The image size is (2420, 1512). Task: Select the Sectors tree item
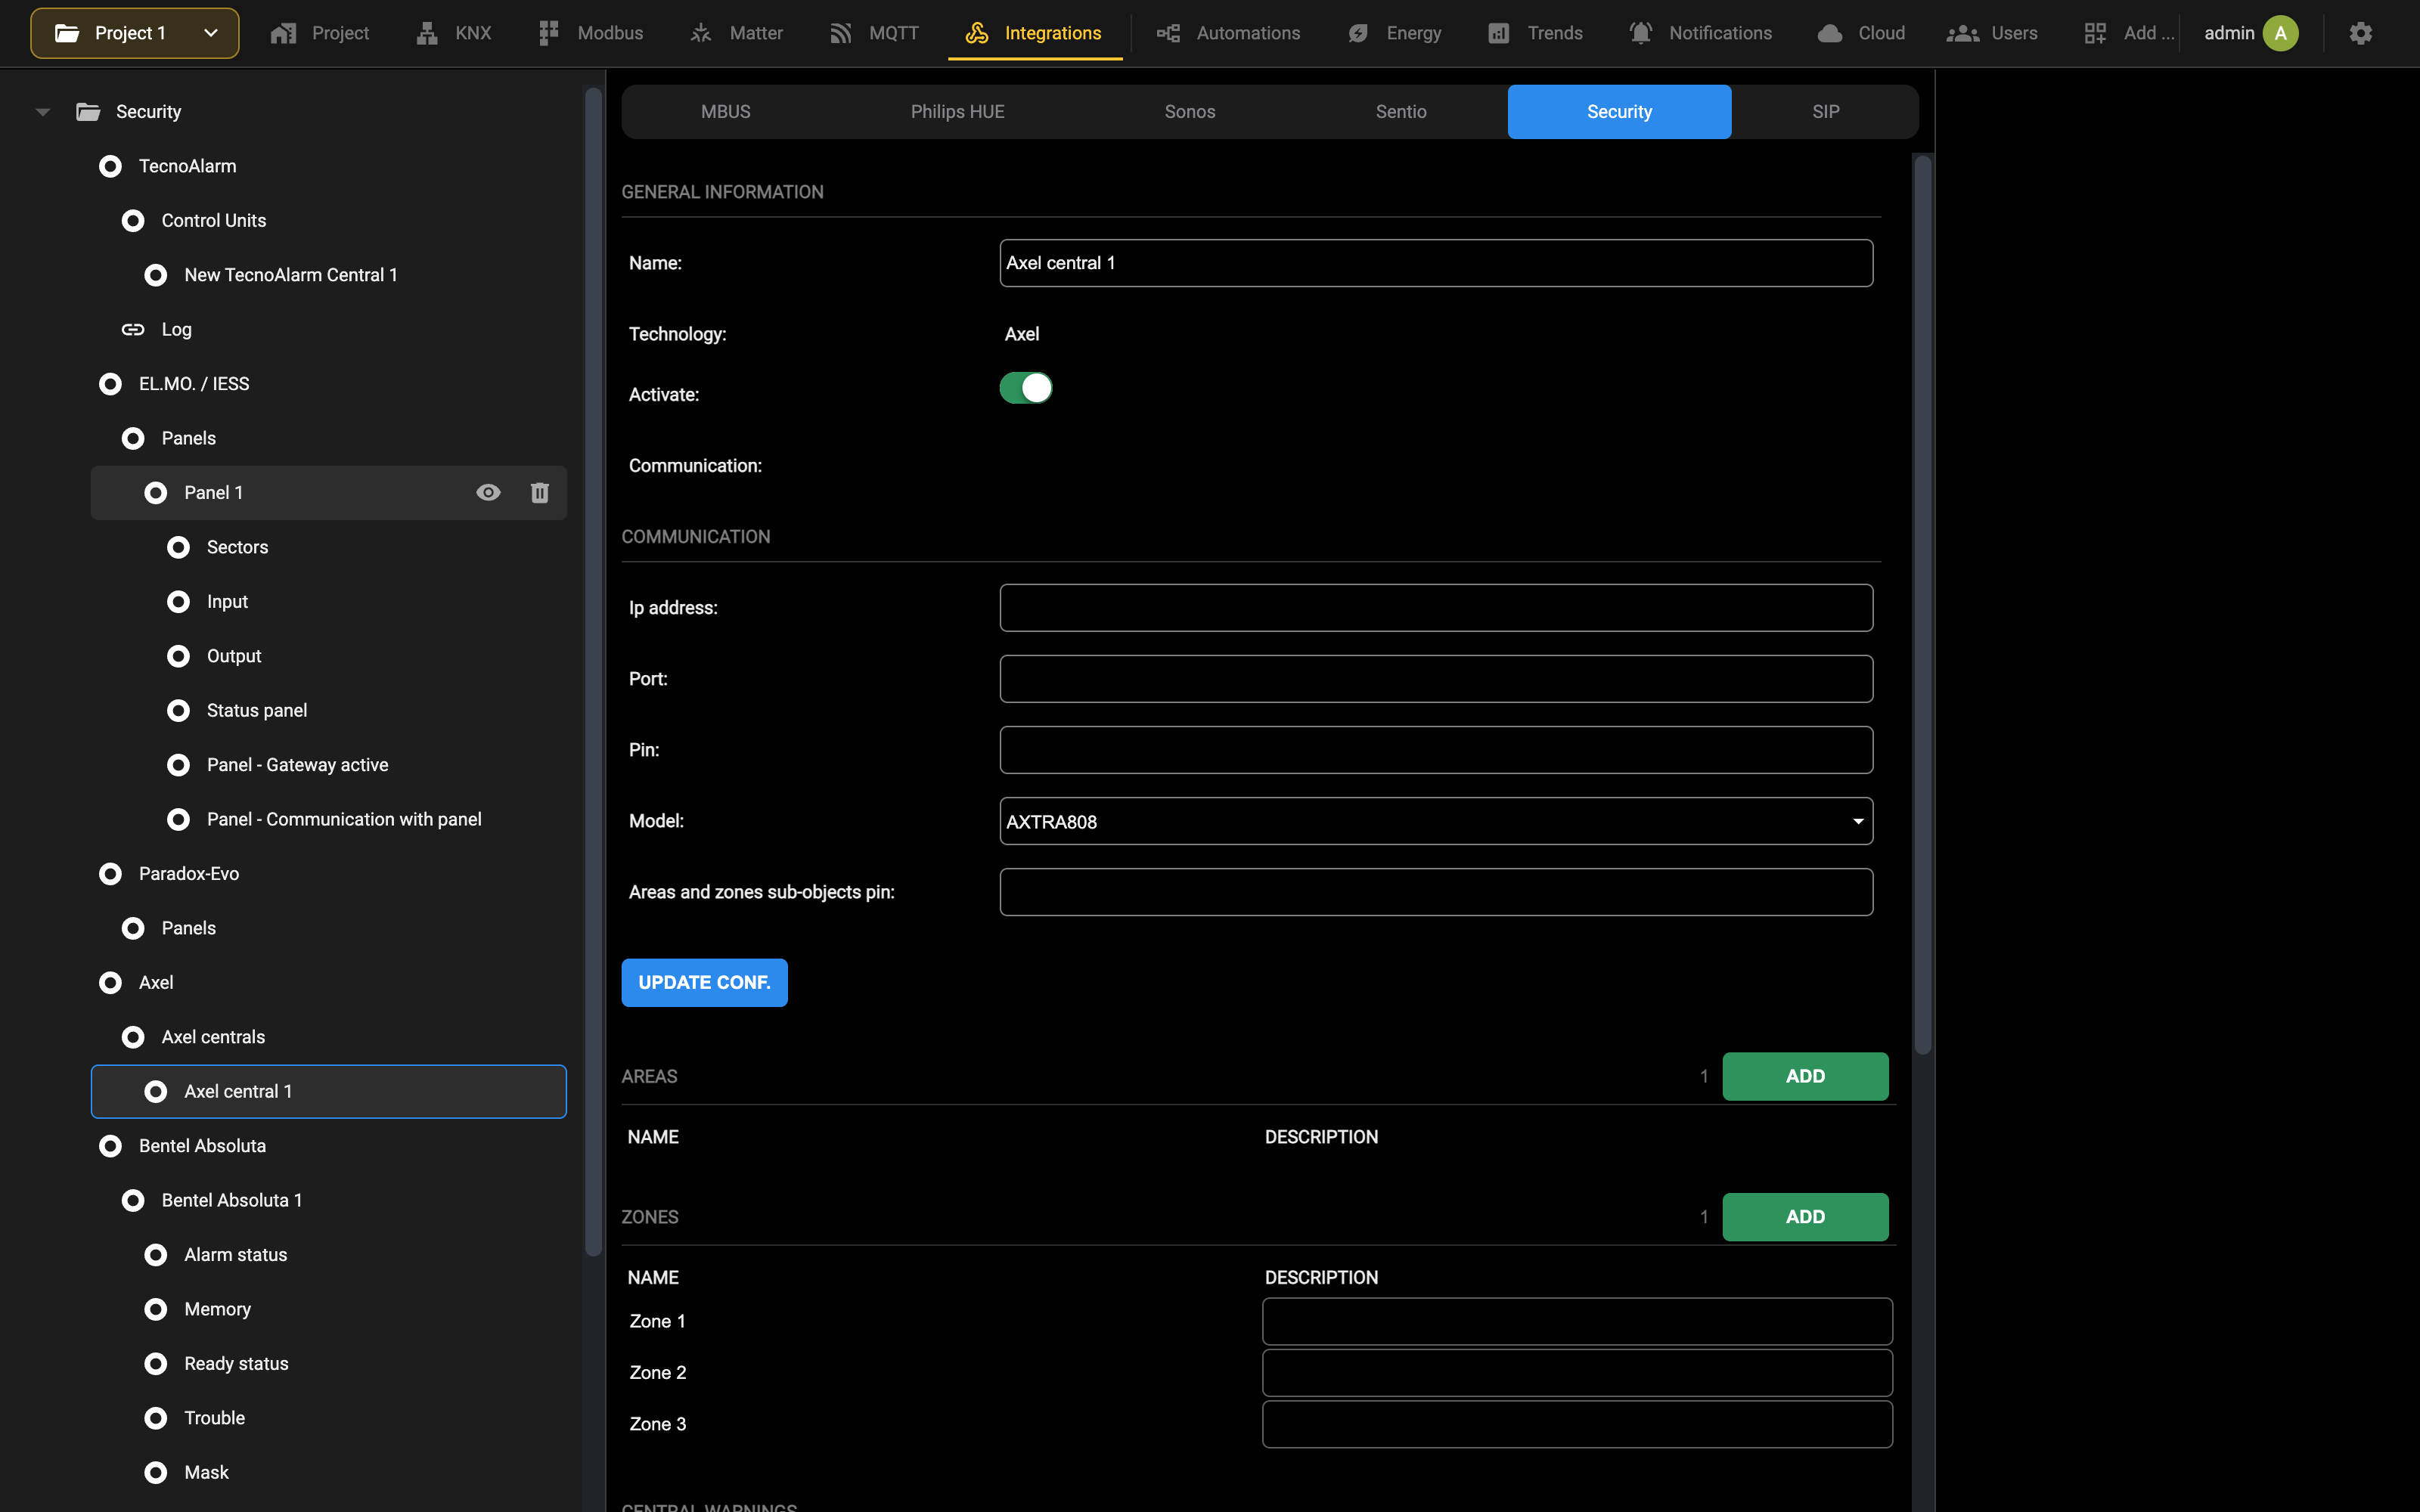pos(329,547)
